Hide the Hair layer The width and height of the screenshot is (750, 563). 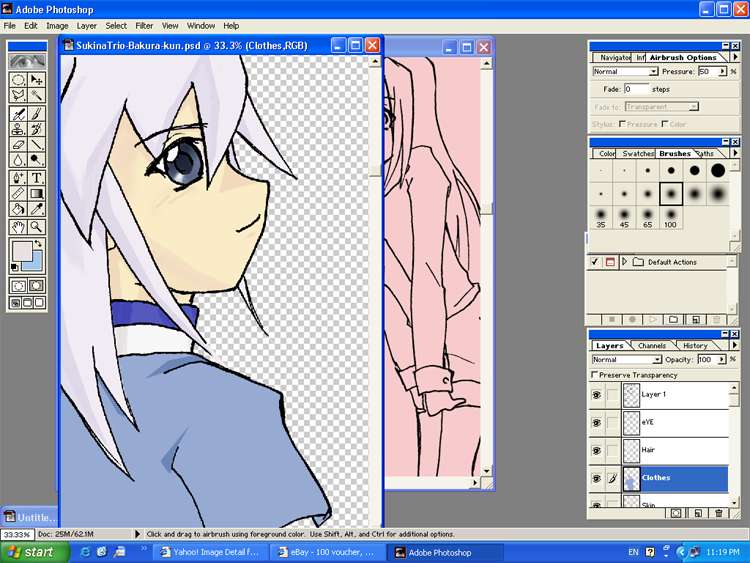tap(596, 450)
